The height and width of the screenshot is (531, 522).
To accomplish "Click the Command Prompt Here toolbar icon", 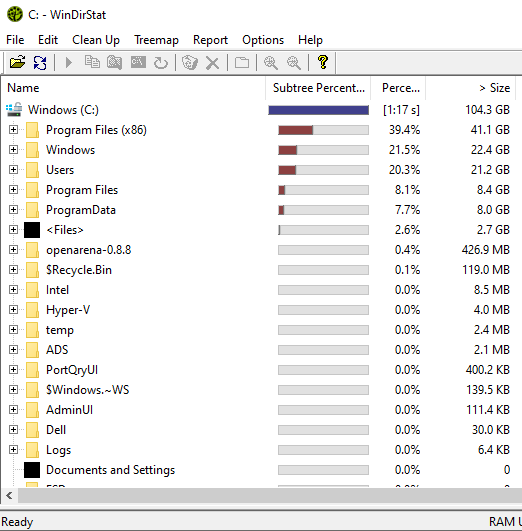I will [x=138, y=62].
